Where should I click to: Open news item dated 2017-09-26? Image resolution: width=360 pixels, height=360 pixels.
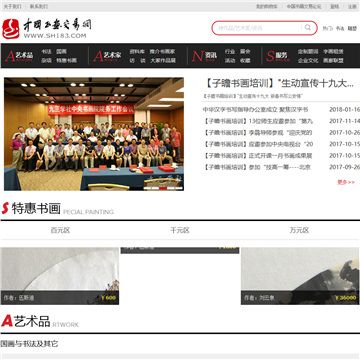click(x=256, y=167)
